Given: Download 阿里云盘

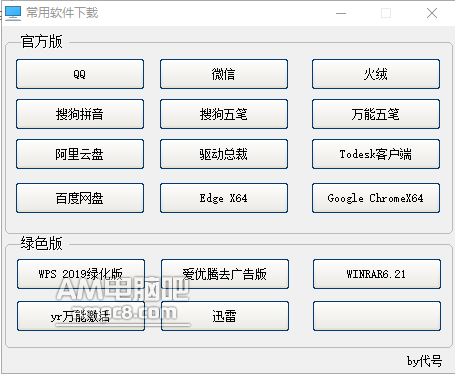Looking at the screenshot, I should pos(80,154).
